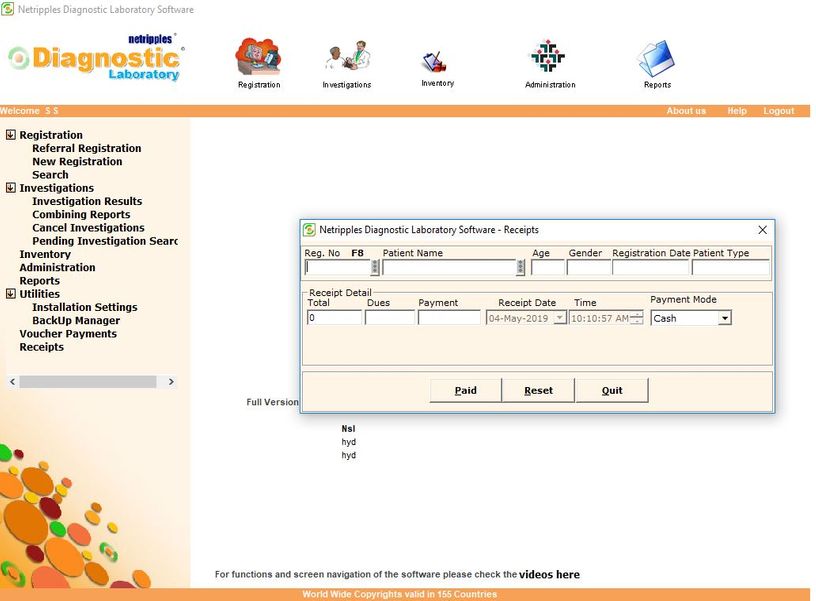
Task: Click the Help link in orange bar
Action: pos(736,111)
